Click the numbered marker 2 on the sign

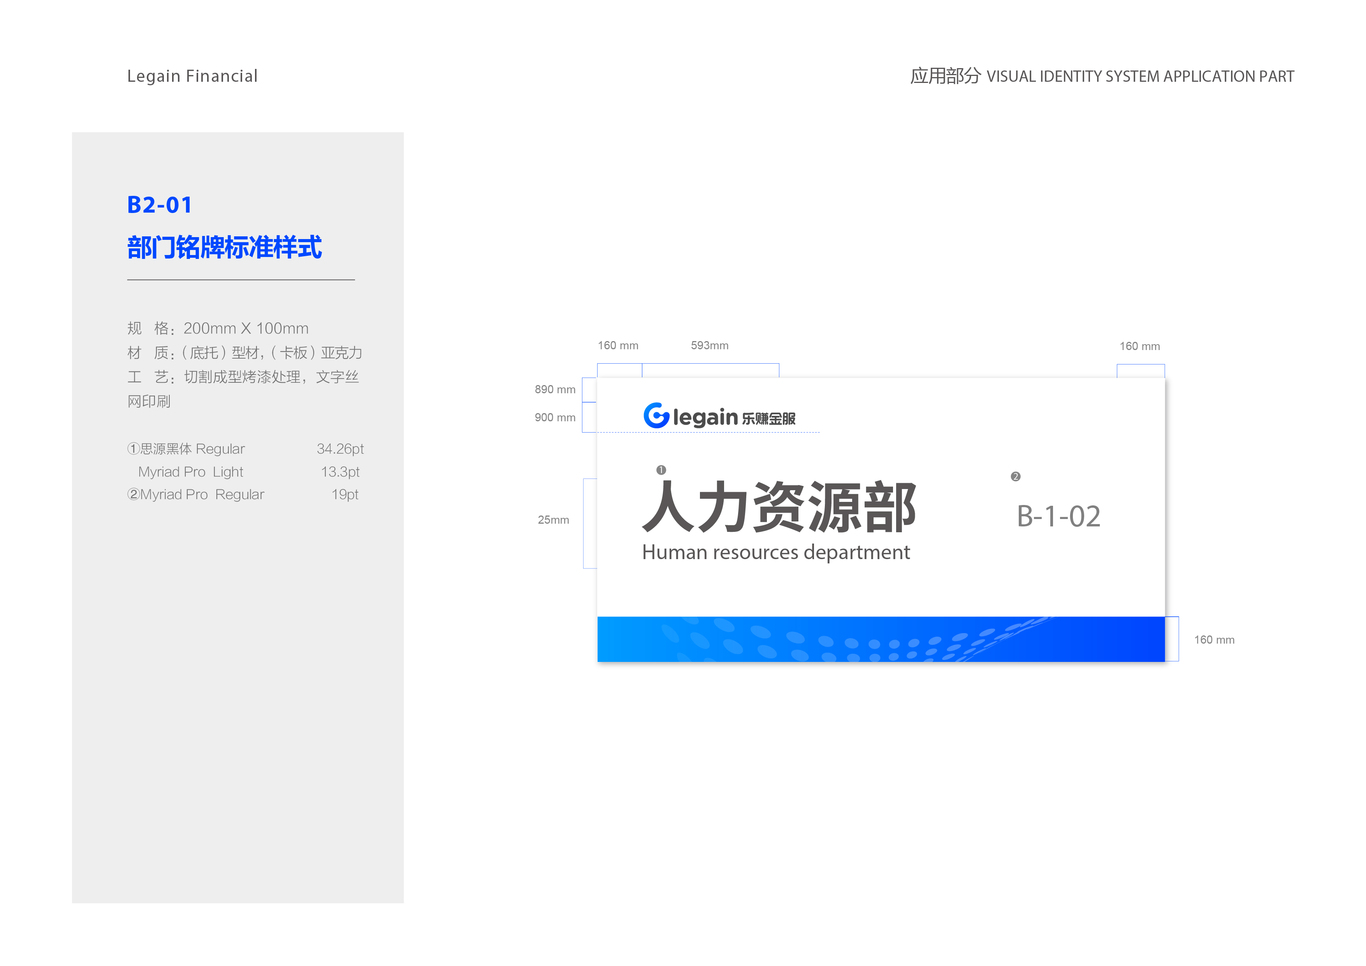point(1016,477)
